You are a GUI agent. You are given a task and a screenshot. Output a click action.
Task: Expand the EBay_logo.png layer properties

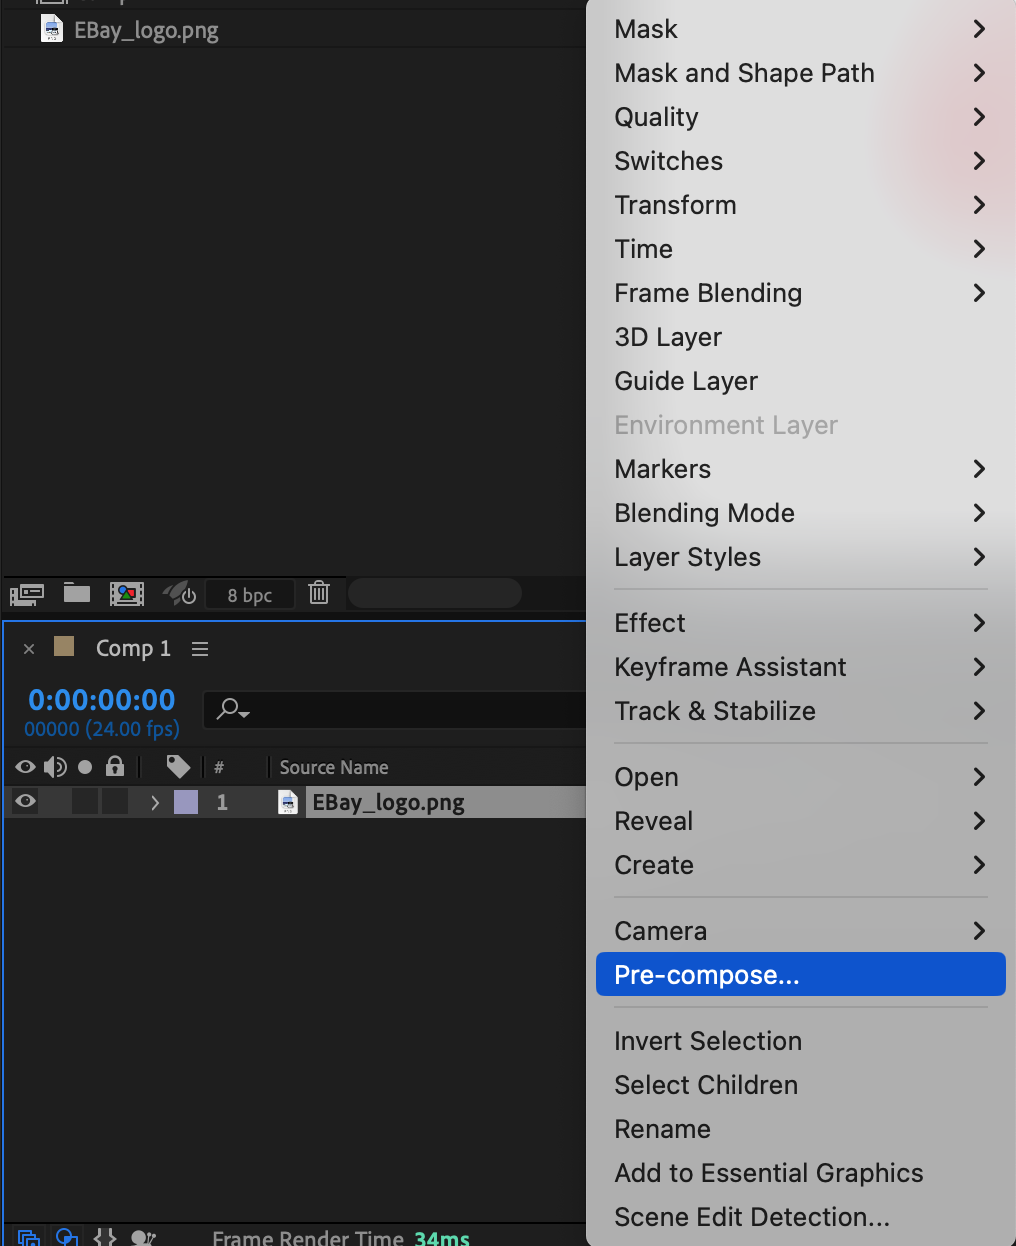pos(154,802)
